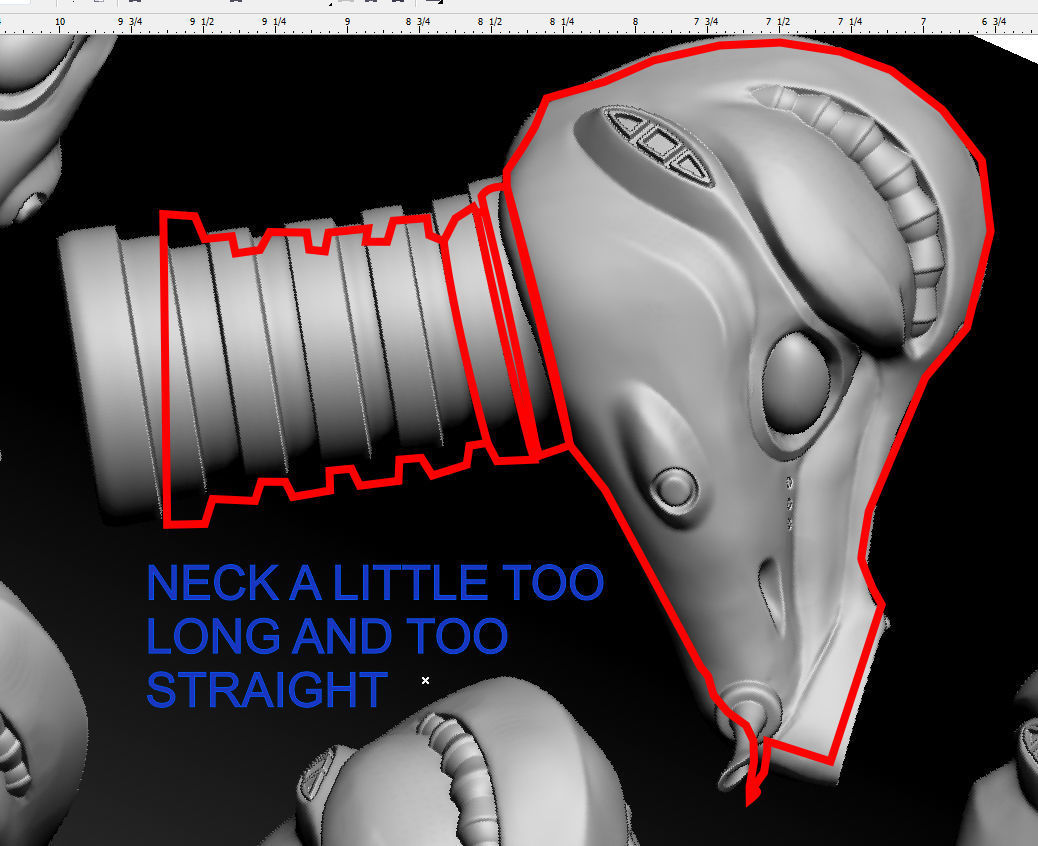Click the '8 3/4' ruler label
1038x846 pixels.
418,22
